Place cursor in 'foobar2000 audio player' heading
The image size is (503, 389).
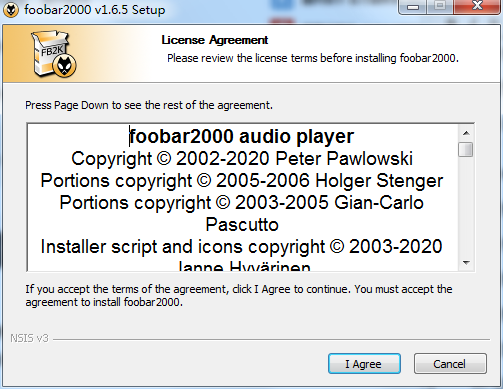coord(241,136)
